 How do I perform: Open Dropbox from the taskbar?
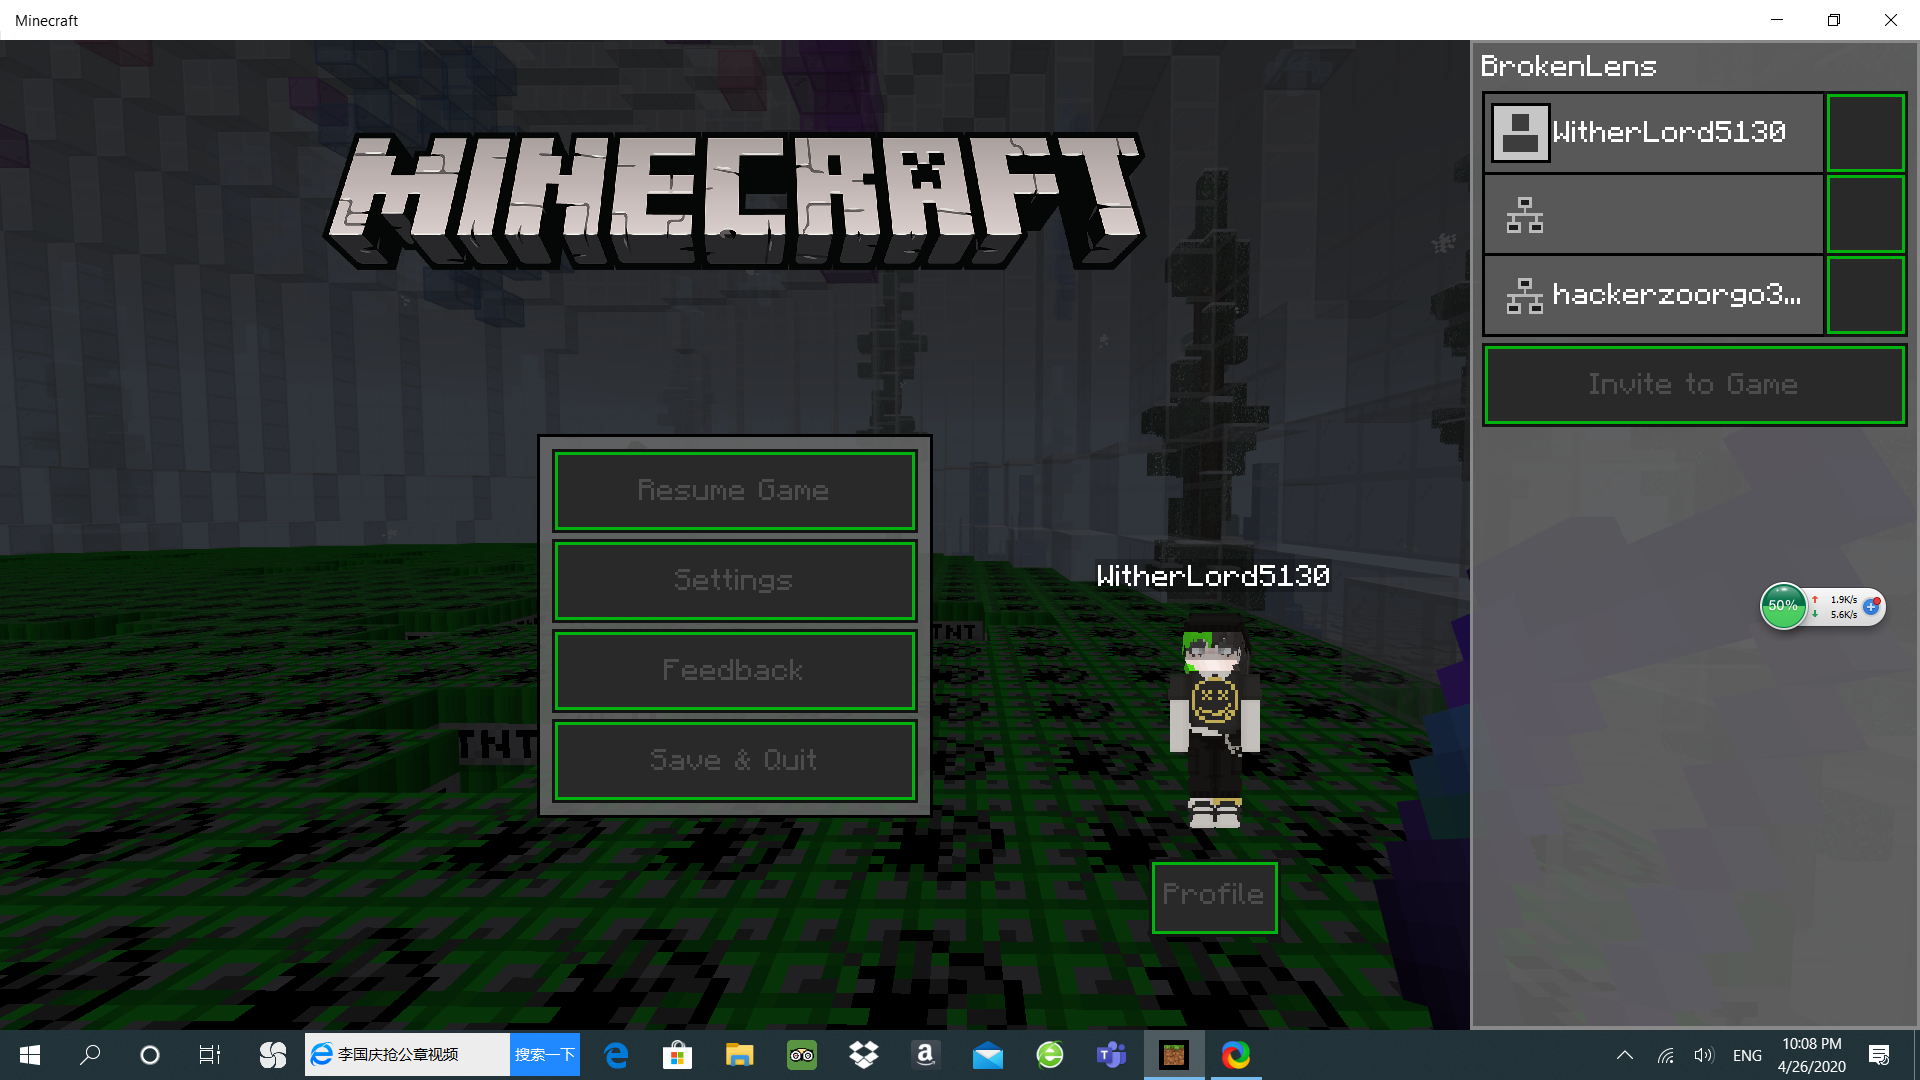click(864, 1055)
